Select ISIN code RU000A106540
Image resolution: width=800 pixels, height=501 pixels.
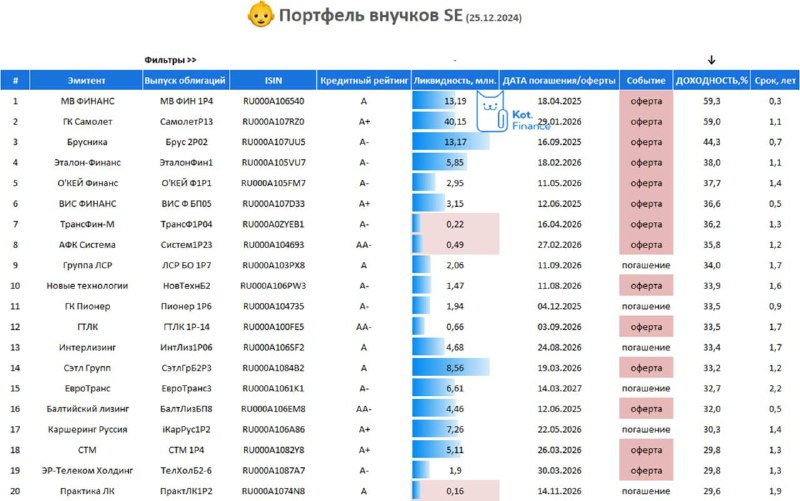(273, 101)
